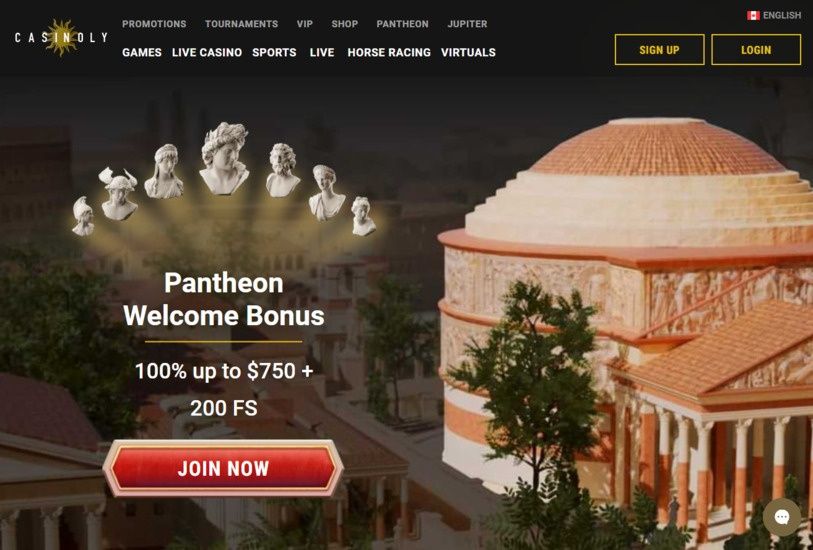Viewport: 813px width, 550px height.
Task: Select the Live Casino tab
Action: coord(207,52)
